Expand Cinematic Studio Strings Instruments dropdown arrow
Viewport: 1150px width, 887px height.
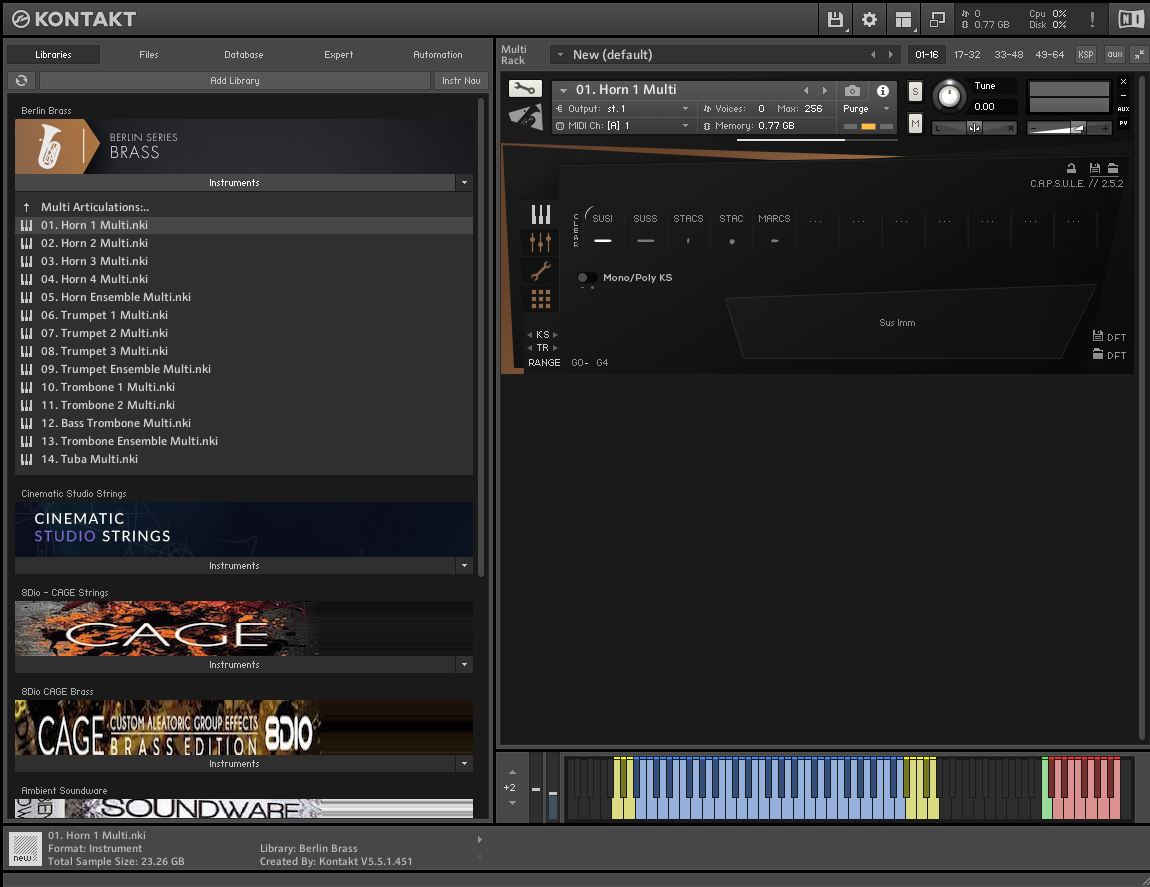pos(464,566)
